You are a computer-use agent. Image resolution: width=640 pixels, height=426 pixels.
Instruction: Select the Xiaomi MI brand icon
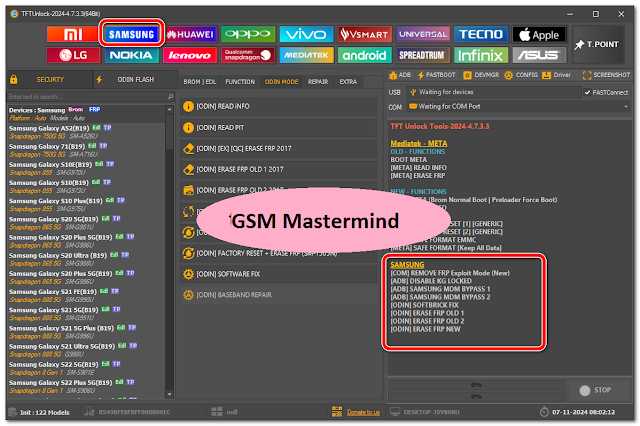pyautogui.click(x=73, y=34)
